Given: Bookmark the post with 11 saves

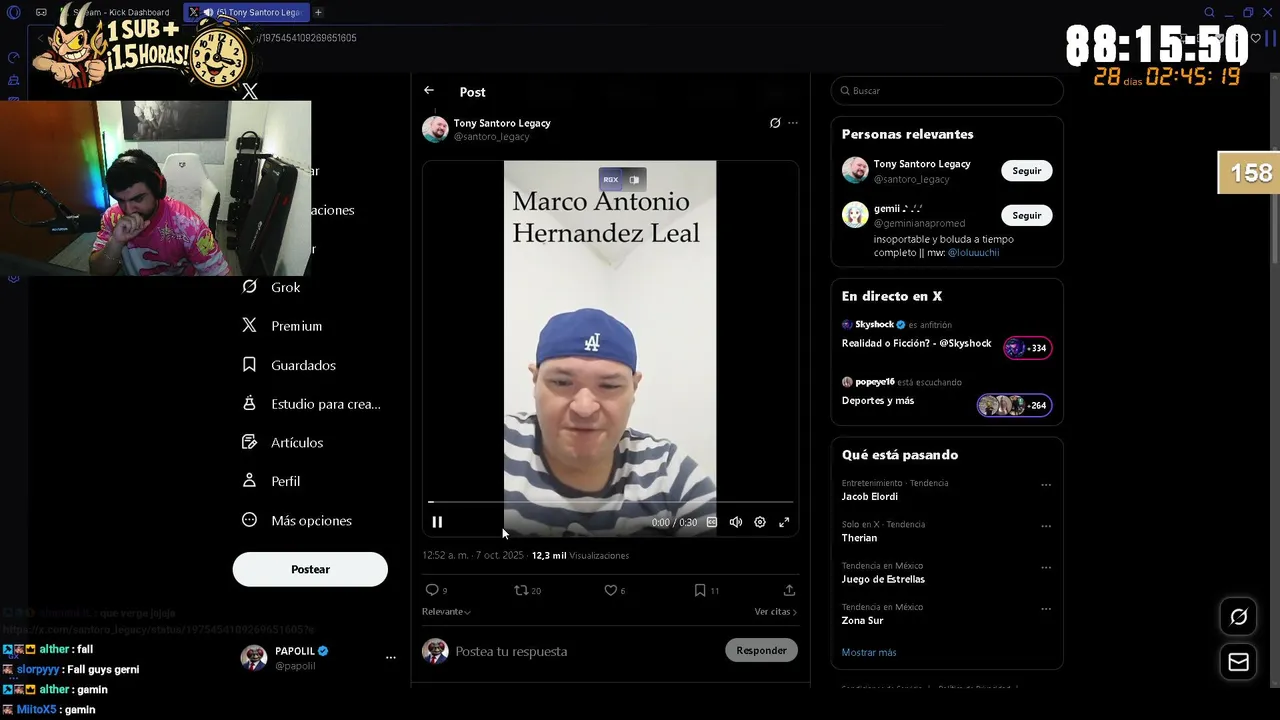Looking at the screenshot, I should point(700,590).
